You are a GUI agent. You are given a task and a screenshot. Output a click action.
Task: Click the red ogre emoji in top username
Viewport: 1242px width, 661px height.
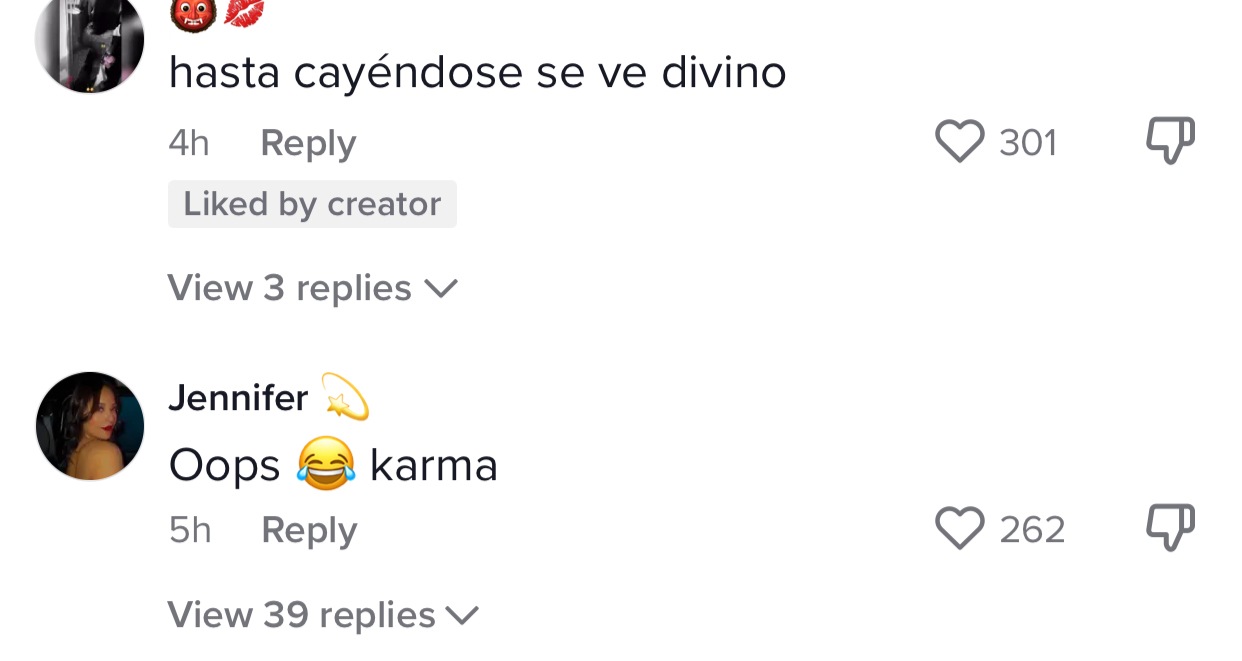point(196,12)
